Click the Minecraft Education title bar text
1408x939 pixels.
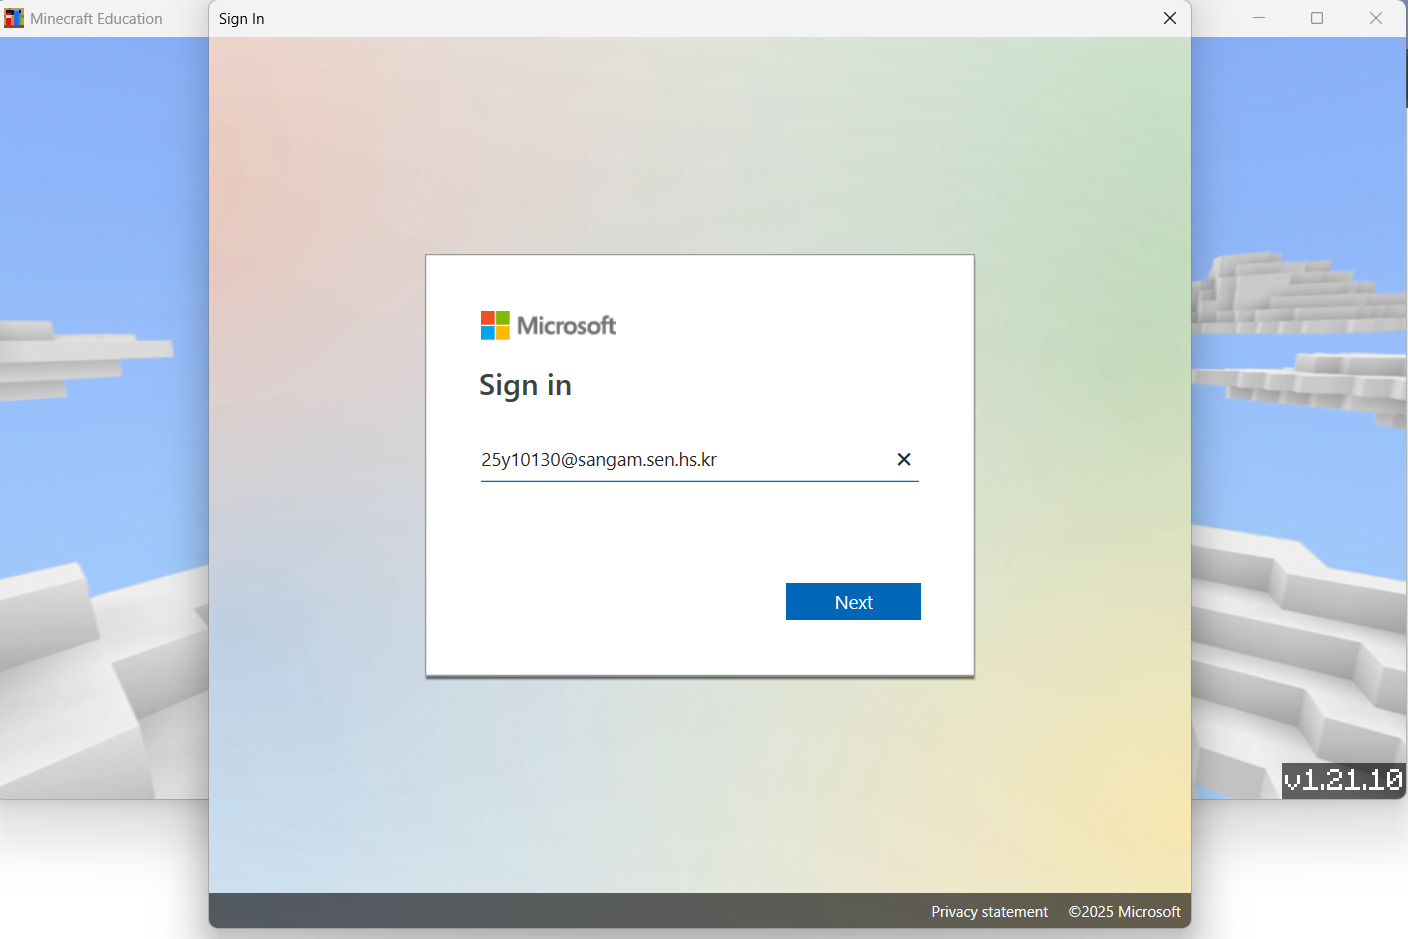[x=96, y=19]
